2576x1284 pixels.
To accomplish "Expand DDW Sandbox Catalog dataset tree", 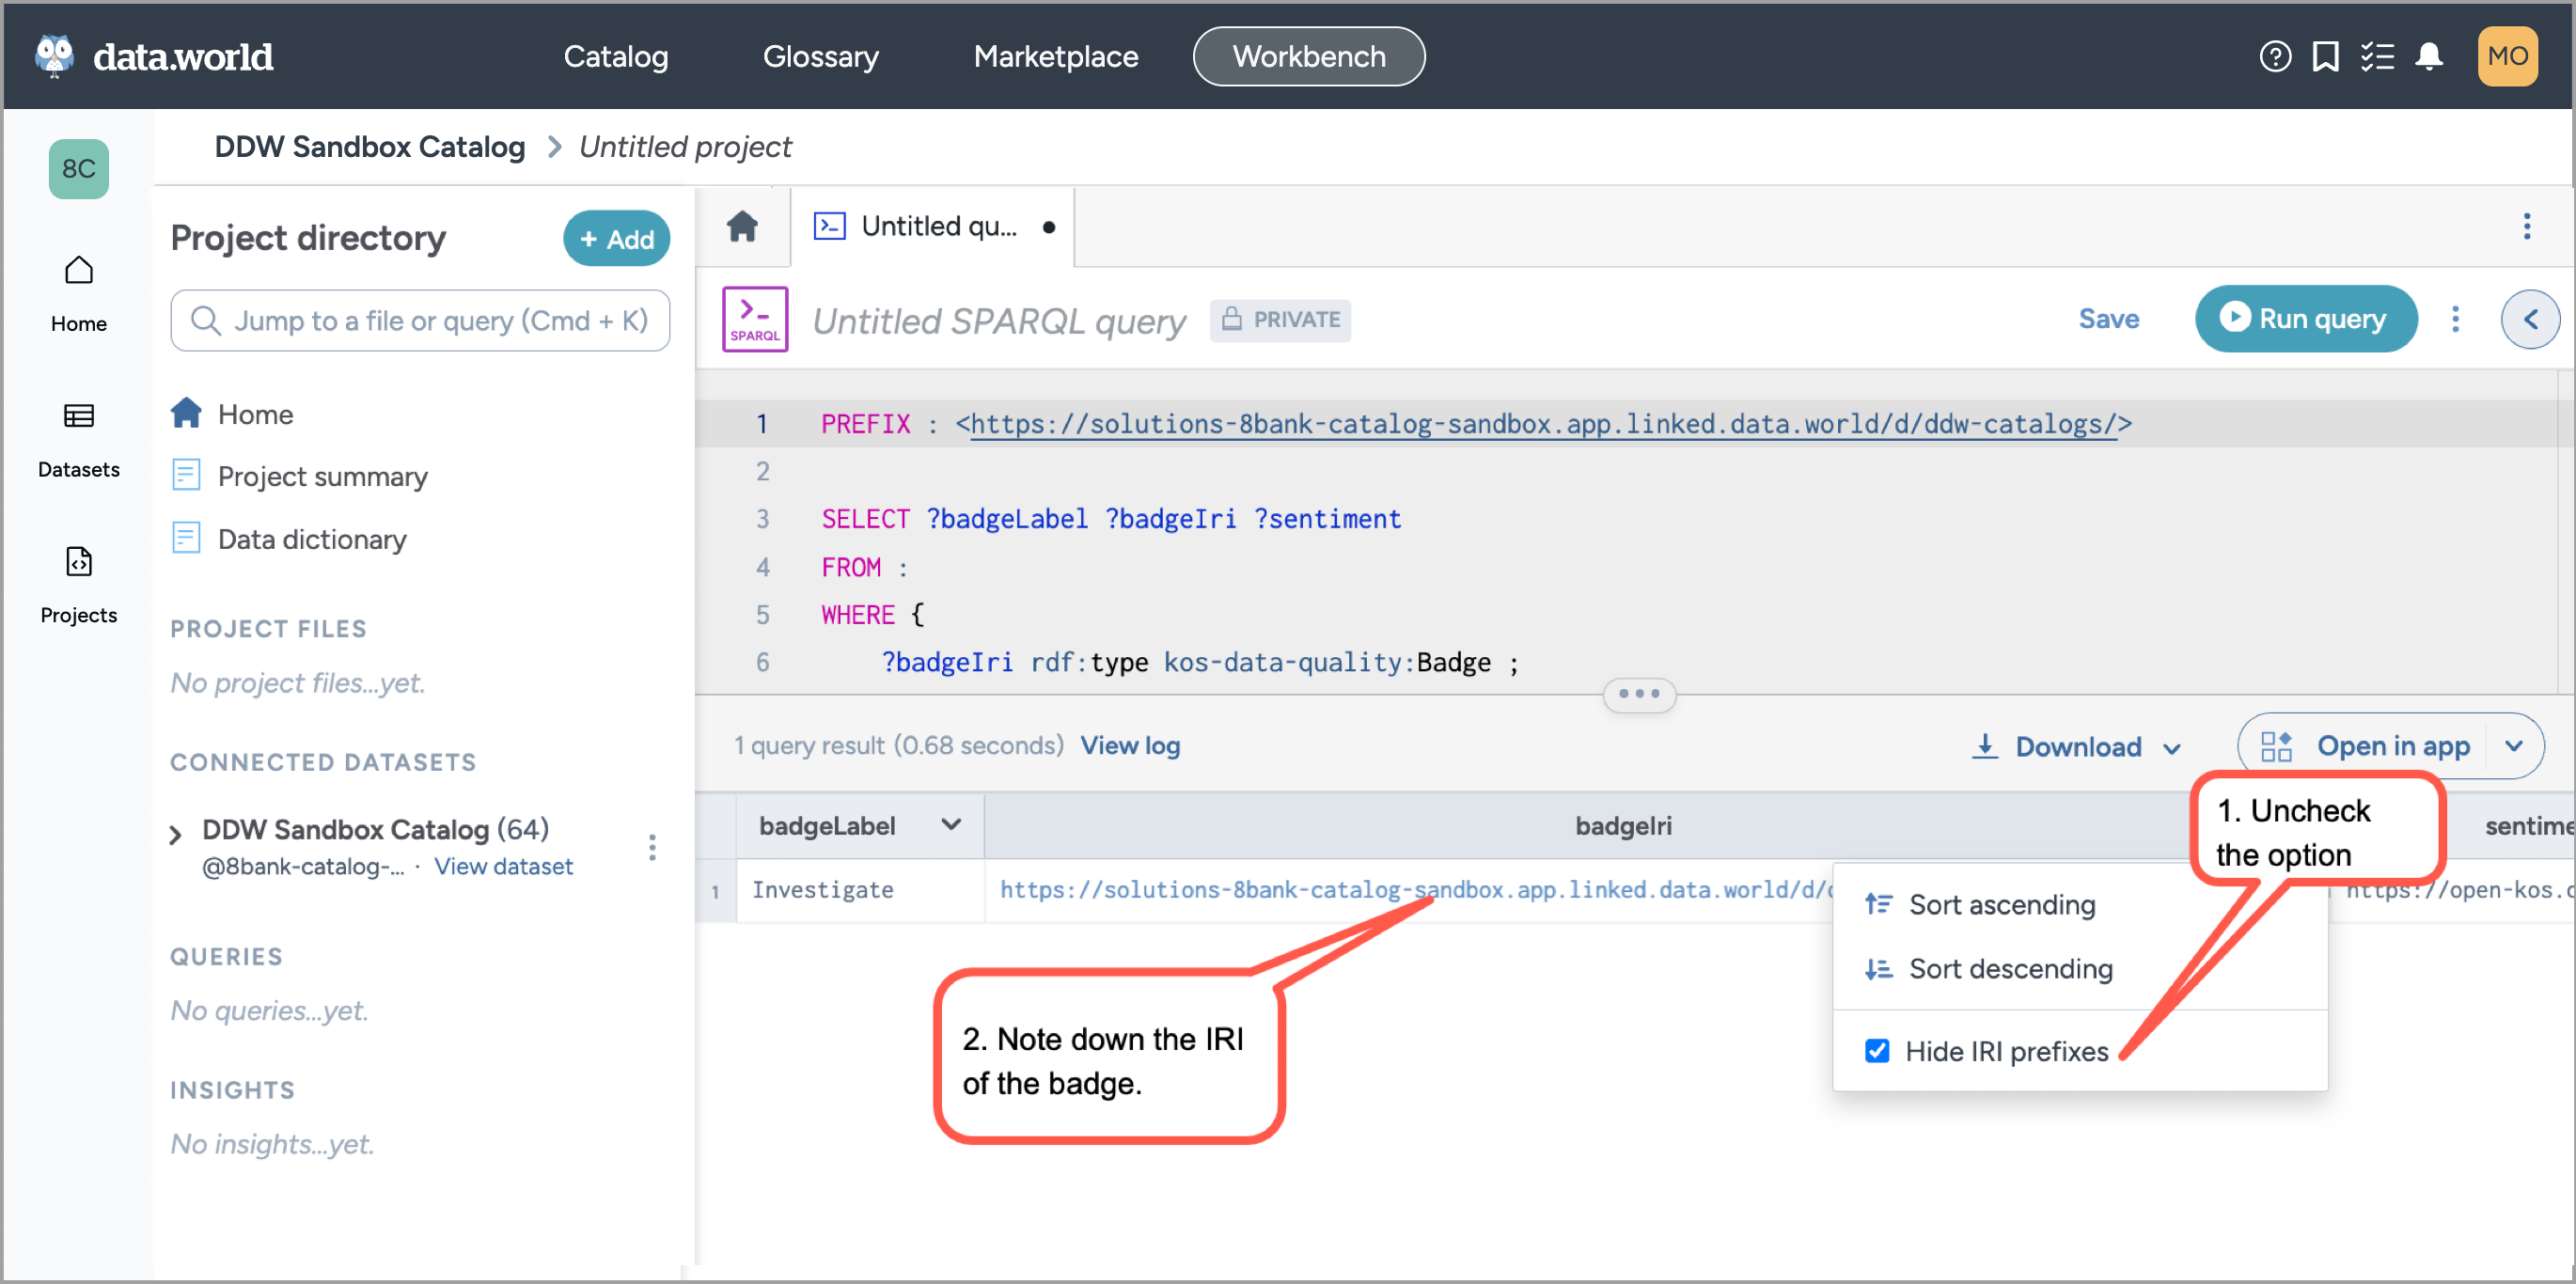I will click(176, 833).
